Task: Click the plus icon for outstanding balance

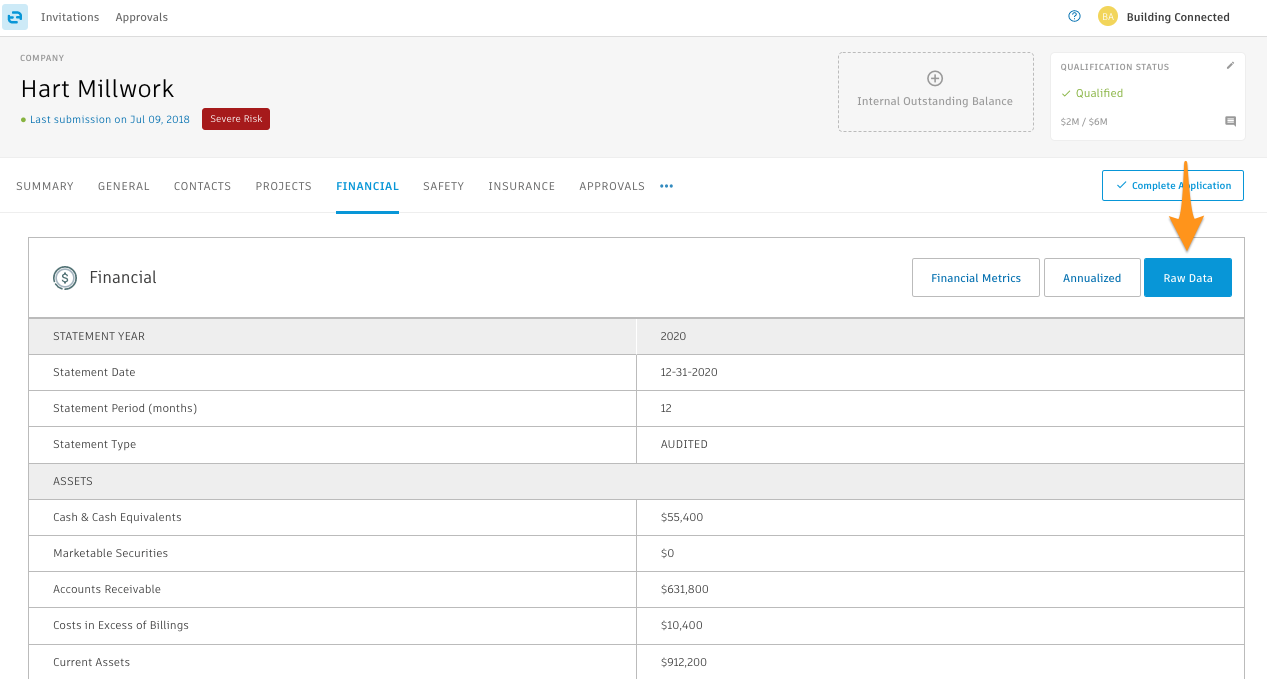Action: point(935,79)
